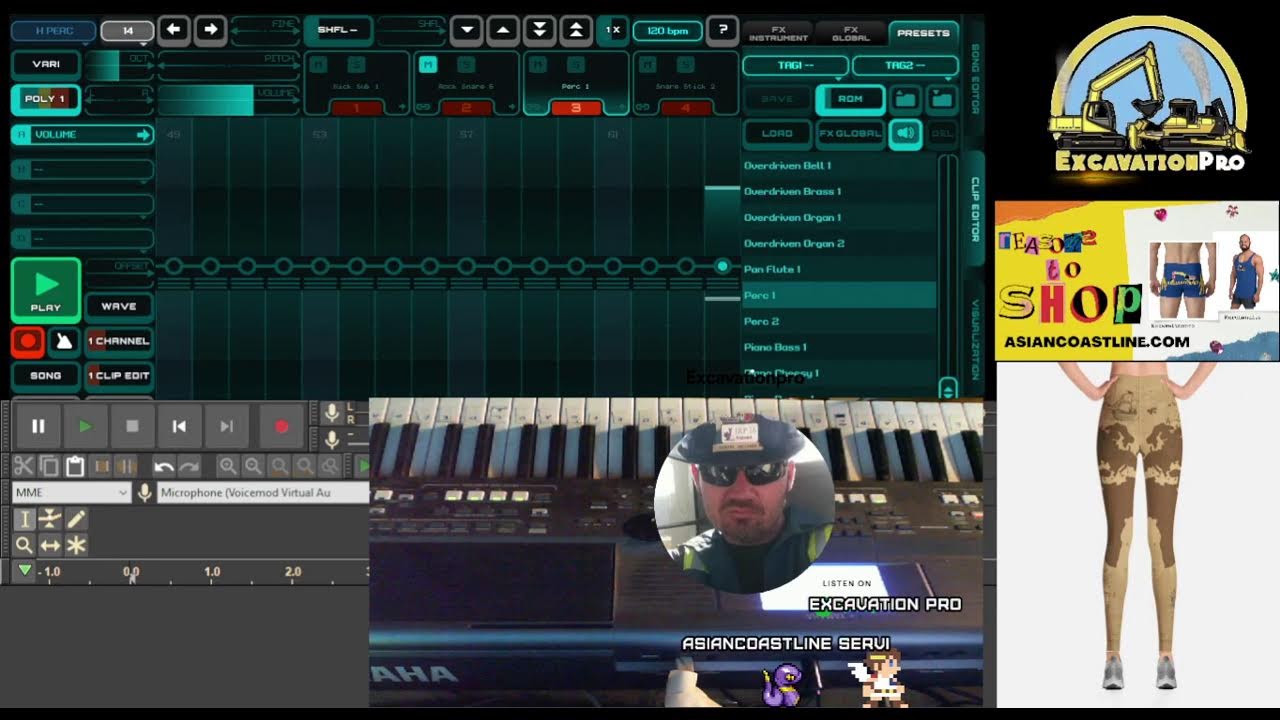Fit selection to width zoom icon
This screenshot has width=1280, height=720.
coord(279,466)
